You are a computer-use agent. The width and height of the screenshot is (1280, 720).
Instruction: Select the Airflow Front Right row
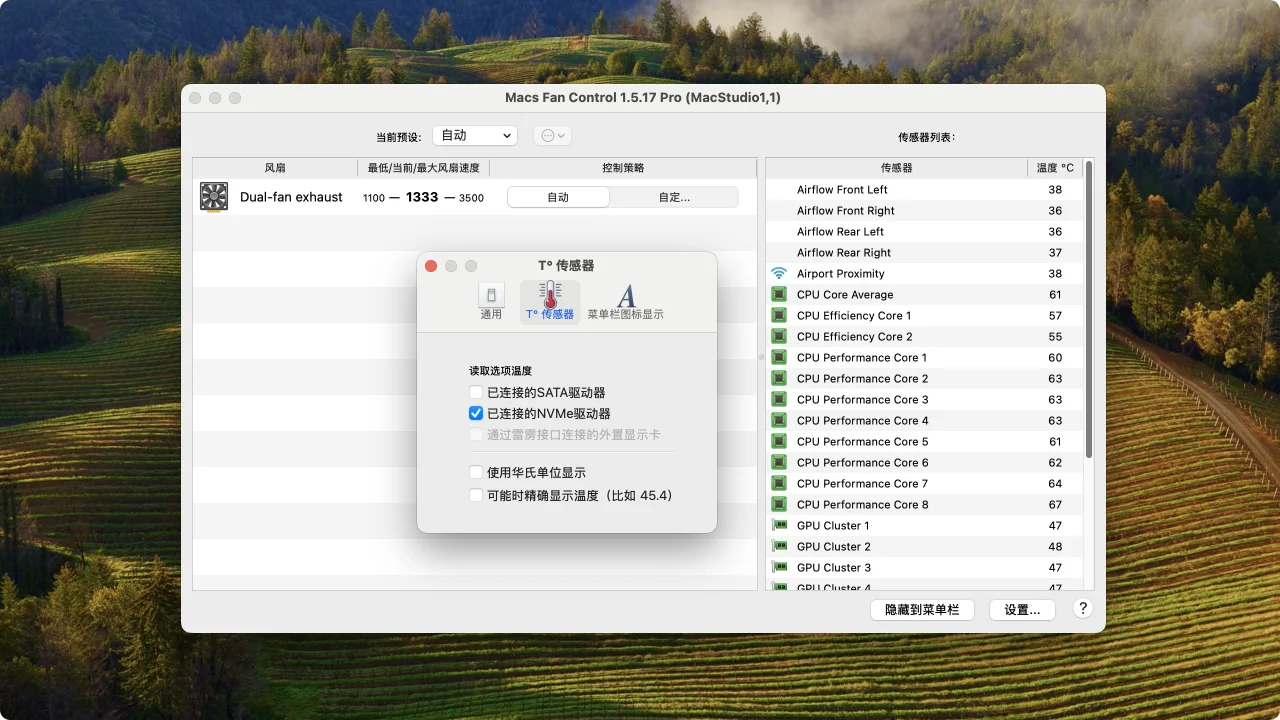coord(924,211)
